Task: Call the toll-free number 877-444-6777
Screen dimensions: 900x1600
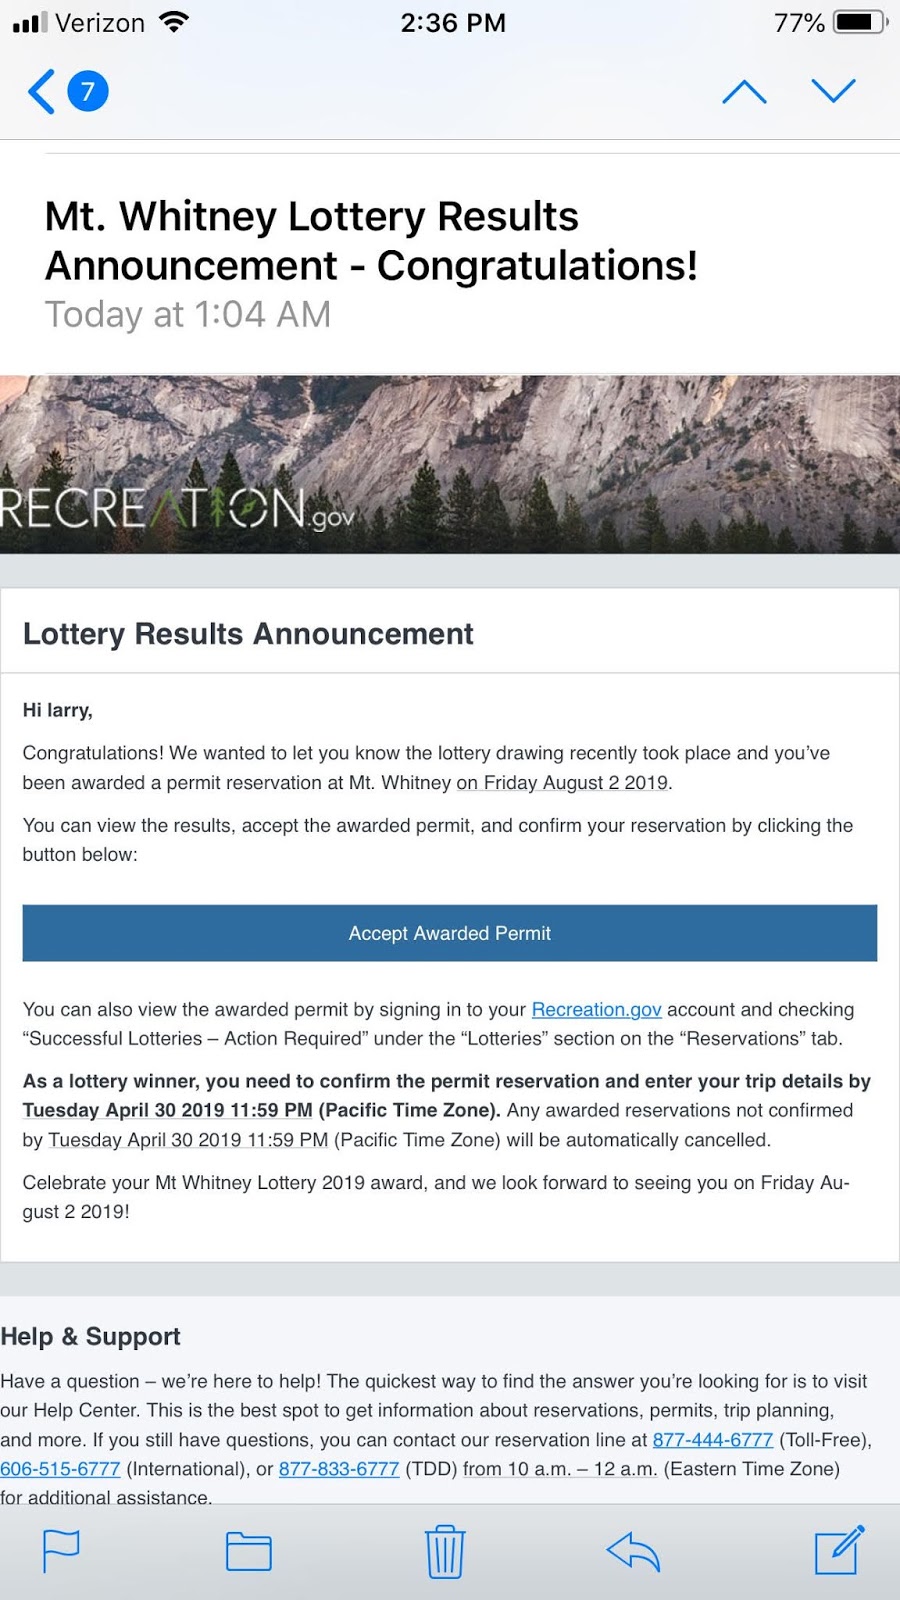Action: click(x=713, y=1440)
